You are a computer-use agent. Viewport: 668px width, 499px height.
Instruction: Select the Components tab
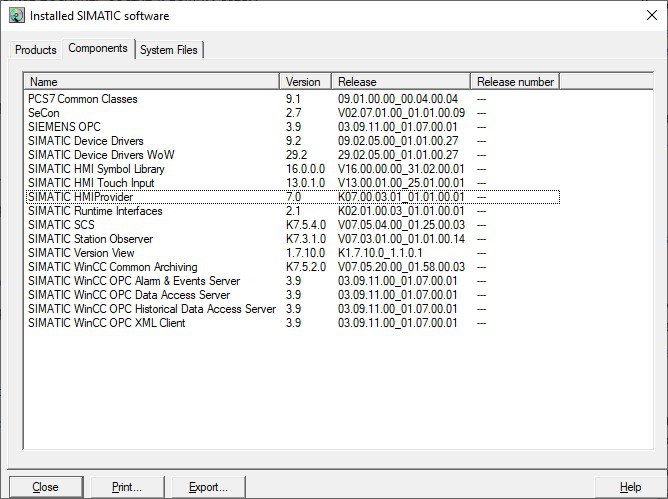pyautogui.click(x=98, y=49)
